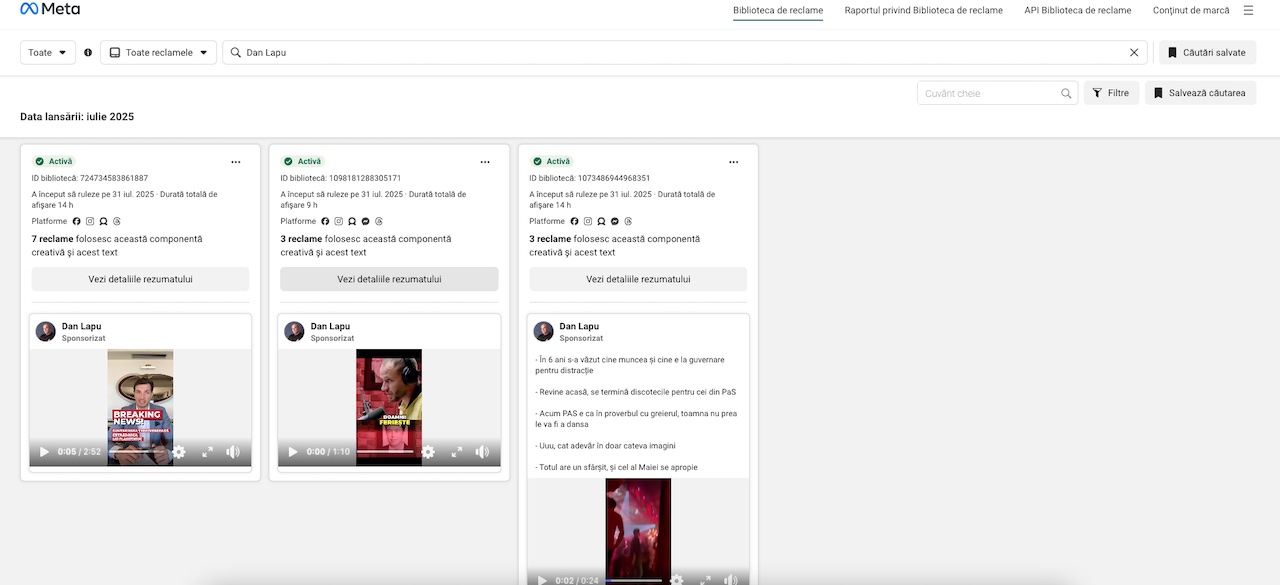Click the Meta logo

pos(50,9)
